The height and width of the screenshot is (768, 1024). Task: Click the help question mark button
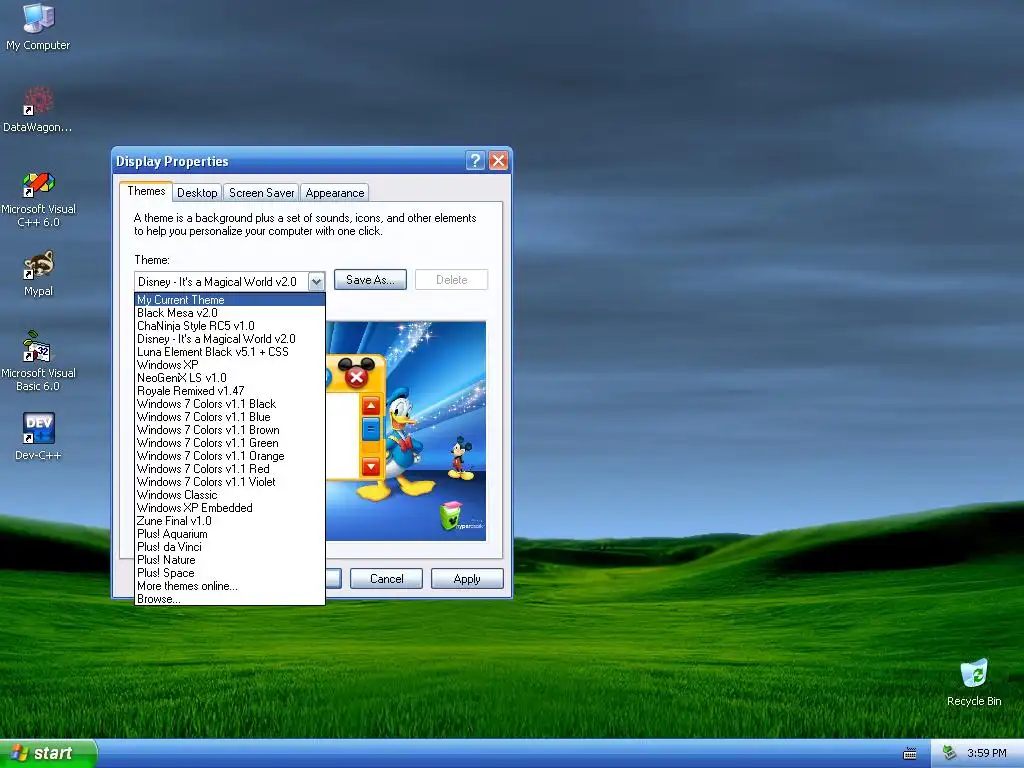[475, 161]
